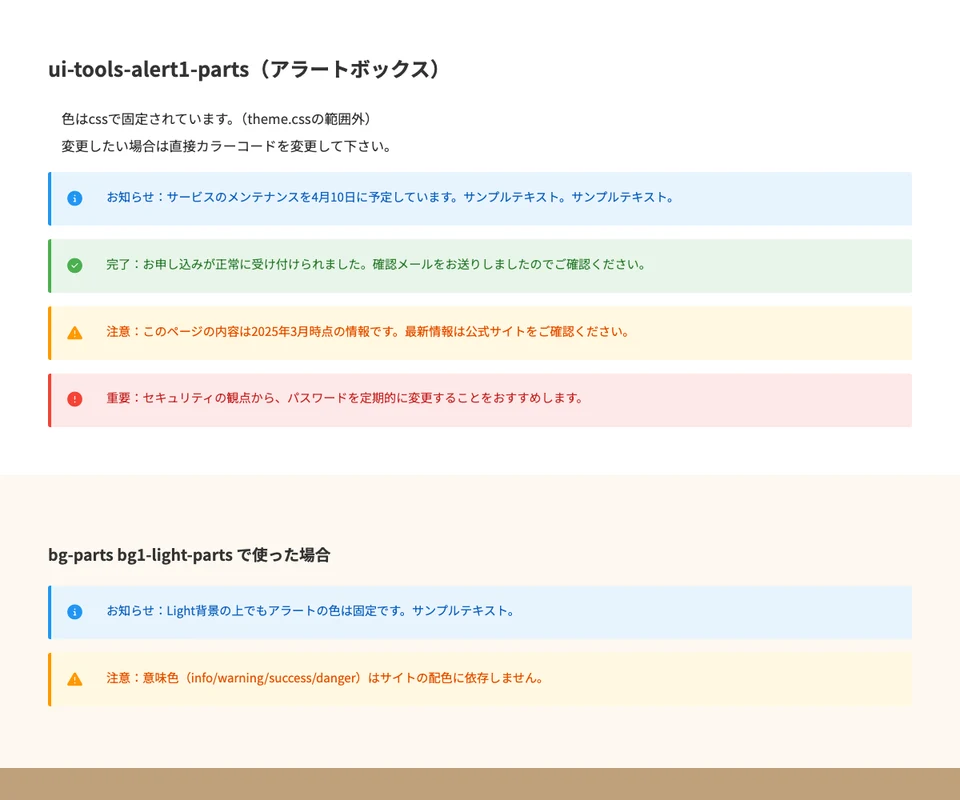The height and width of the screenshot is (800, 960).
Task: Click the bg-parts bg1-light-parts subheading
Action: (x=189, y=554)
